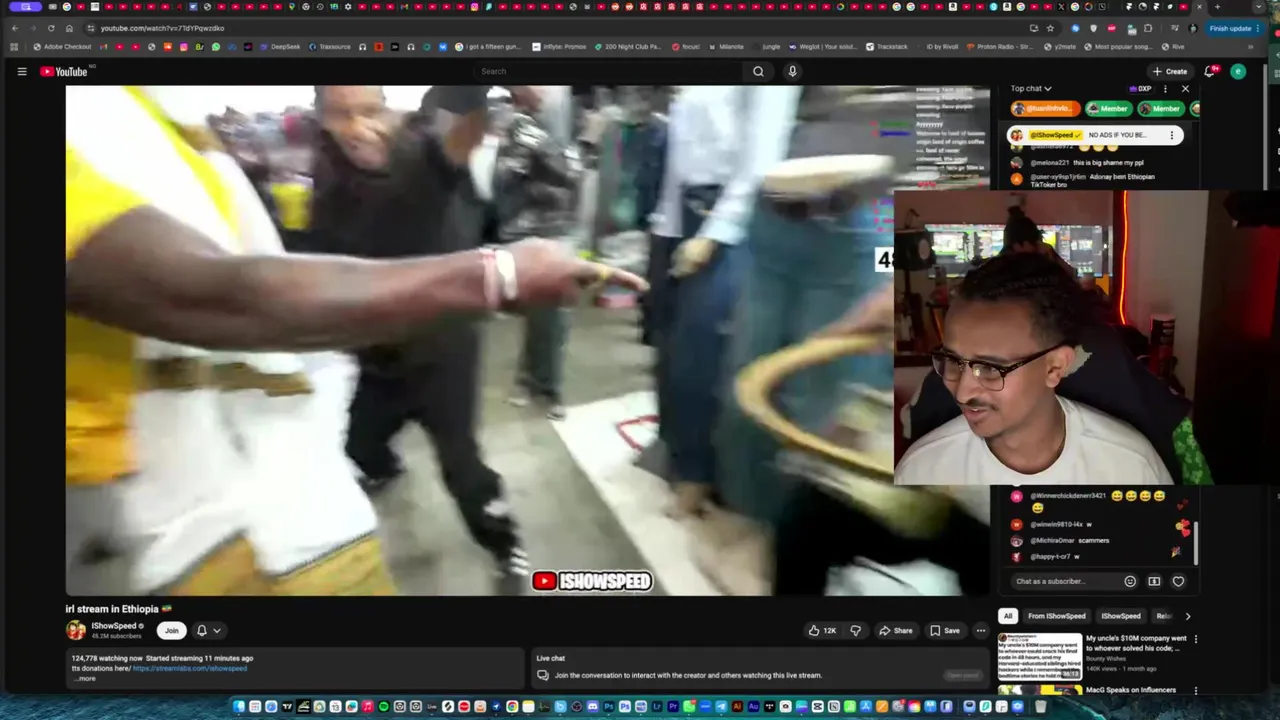
Task: Open the 0XP chat points badge
Action: pyautogui.click(x=1140, y=88)
